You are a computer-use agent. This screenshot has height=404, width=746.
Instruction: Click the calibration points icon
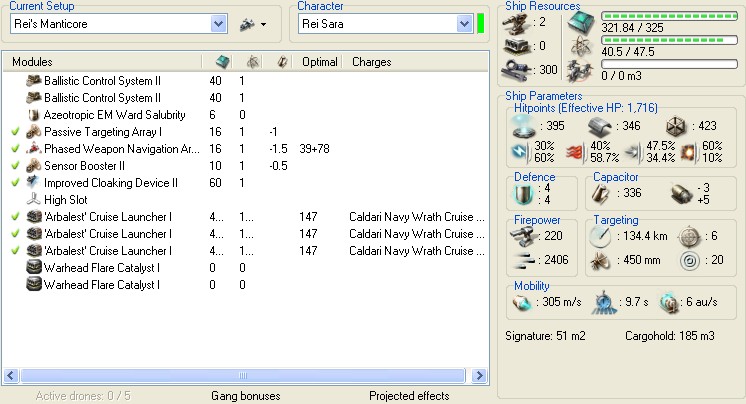pos(516,70)
